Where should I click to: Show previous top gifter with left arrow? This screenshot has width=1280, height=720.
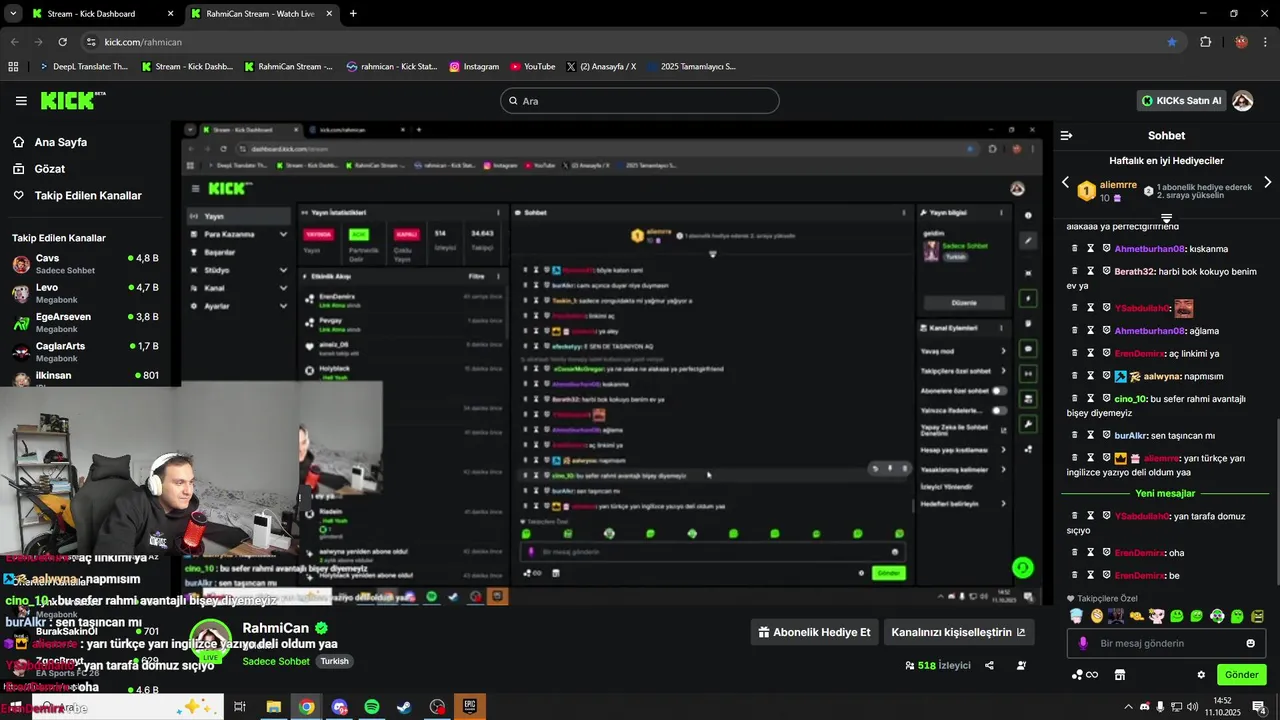tap(1065, 183)
